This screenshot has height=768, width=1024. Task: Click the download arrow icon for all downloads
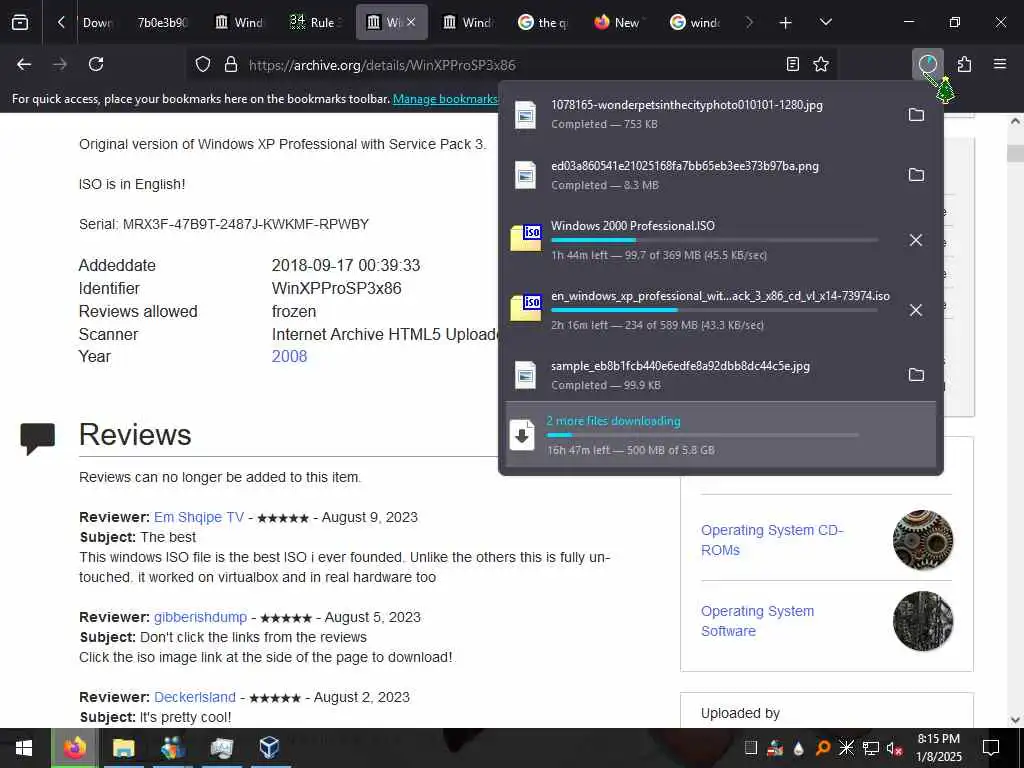pyautogui.click(x=522, y=435)
